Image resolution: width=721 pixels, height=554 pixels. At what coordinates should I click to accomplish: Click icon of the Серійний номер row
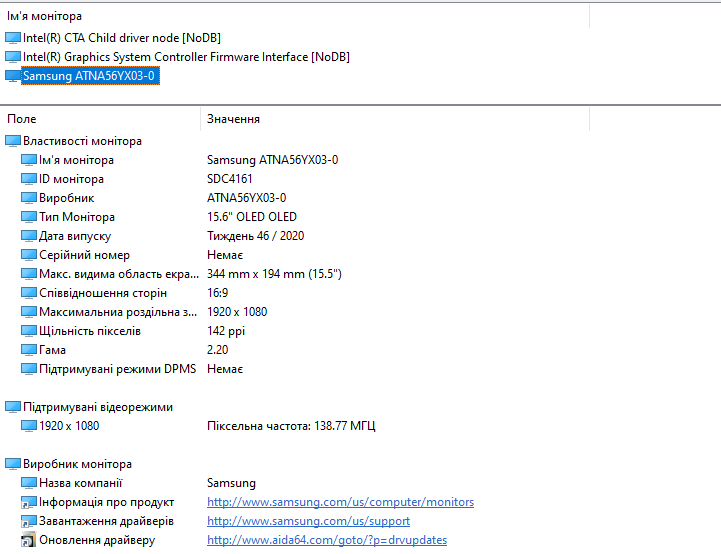point(29,255)
